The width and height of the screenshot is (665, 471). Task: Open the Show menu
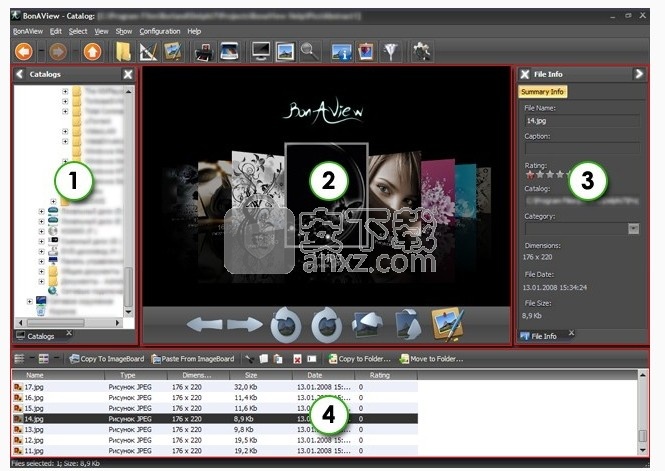[x=124, y=31]
